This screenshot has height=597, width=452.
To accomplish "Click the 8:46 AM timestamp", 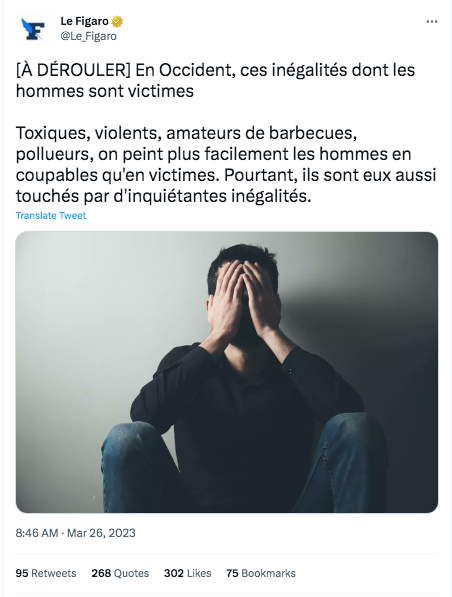I will click(37, 533).
